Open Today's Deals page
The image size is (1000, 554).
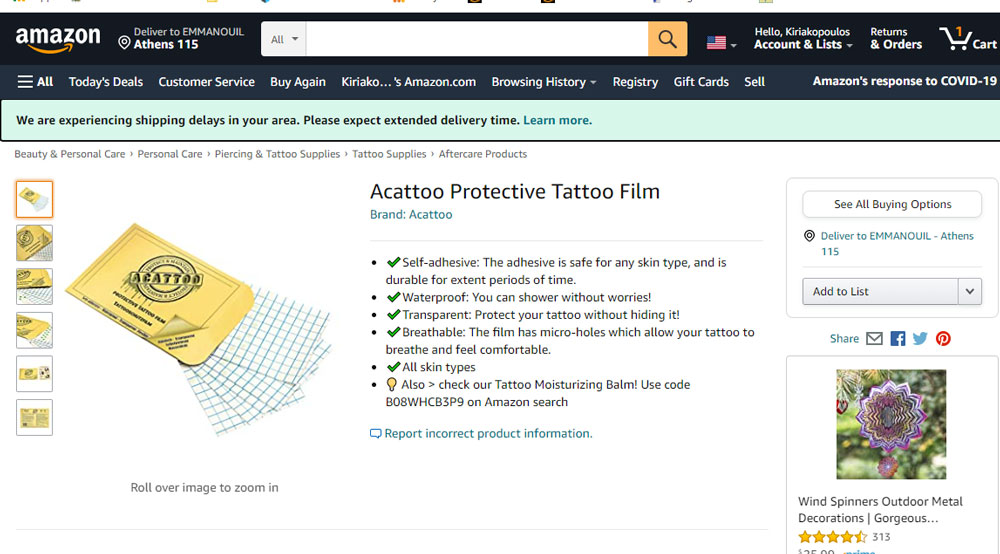(106, 82)
